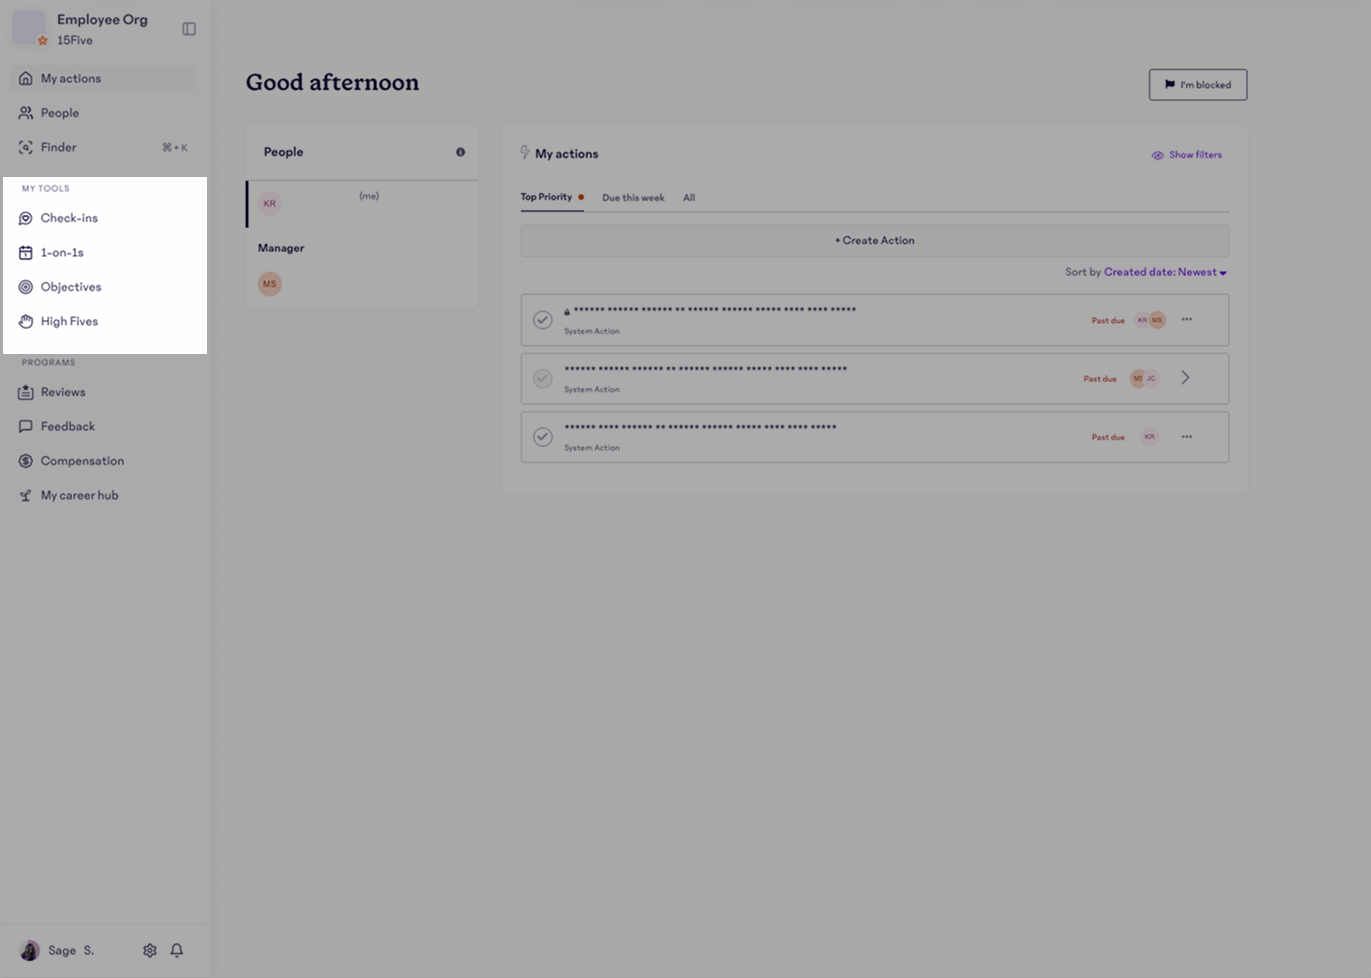1371x978 pixels.
Task: Mark the third System Action as done
Action: pyautogui.click(x=543, y=437)
